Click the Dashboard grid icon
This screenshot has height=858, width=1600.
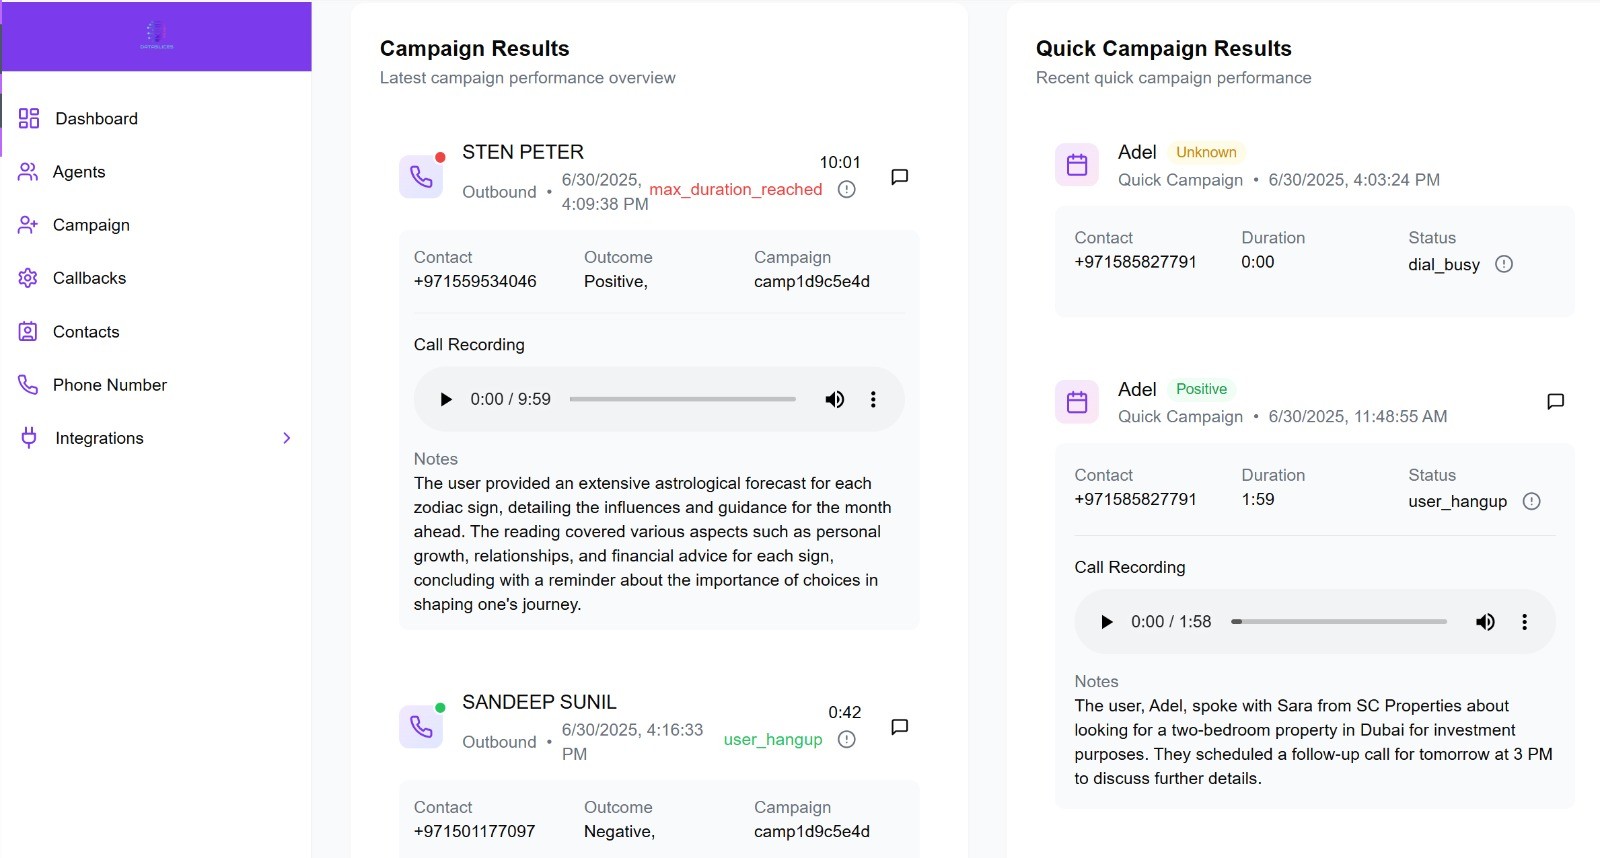[x=29, y=118]
